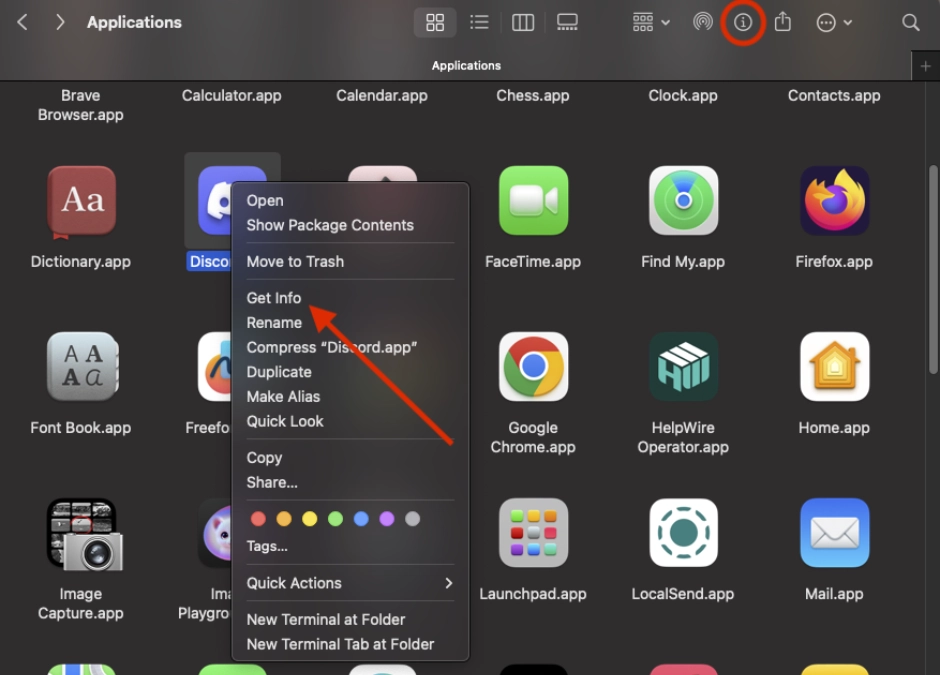
Task: Select the LocalSend app icon
Action: [683, 532]
